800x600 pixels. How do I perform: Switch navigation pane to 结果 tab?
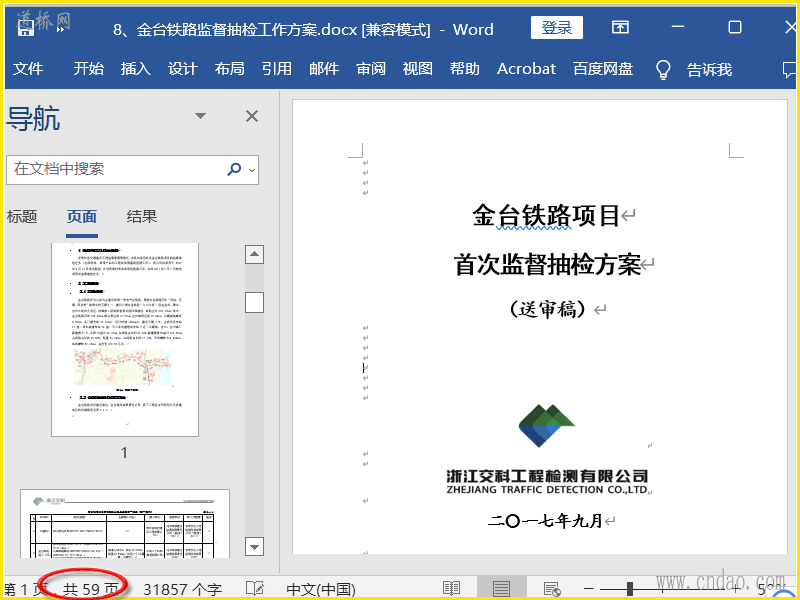142,217
